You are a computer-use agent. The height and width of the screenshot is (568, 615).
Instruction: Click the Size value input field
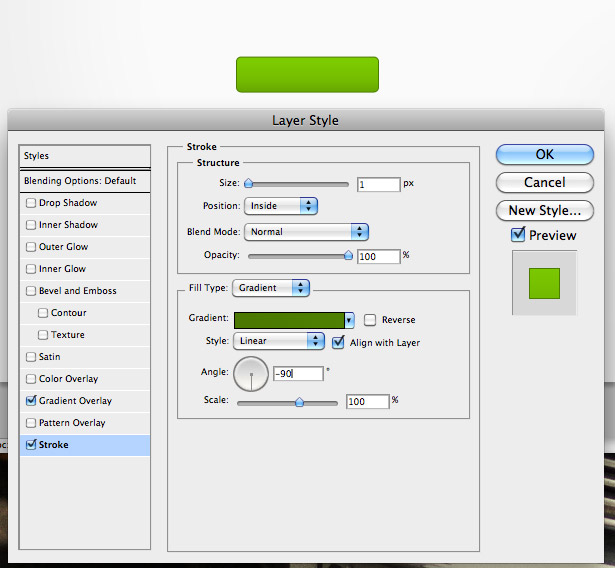click(378, 184)
